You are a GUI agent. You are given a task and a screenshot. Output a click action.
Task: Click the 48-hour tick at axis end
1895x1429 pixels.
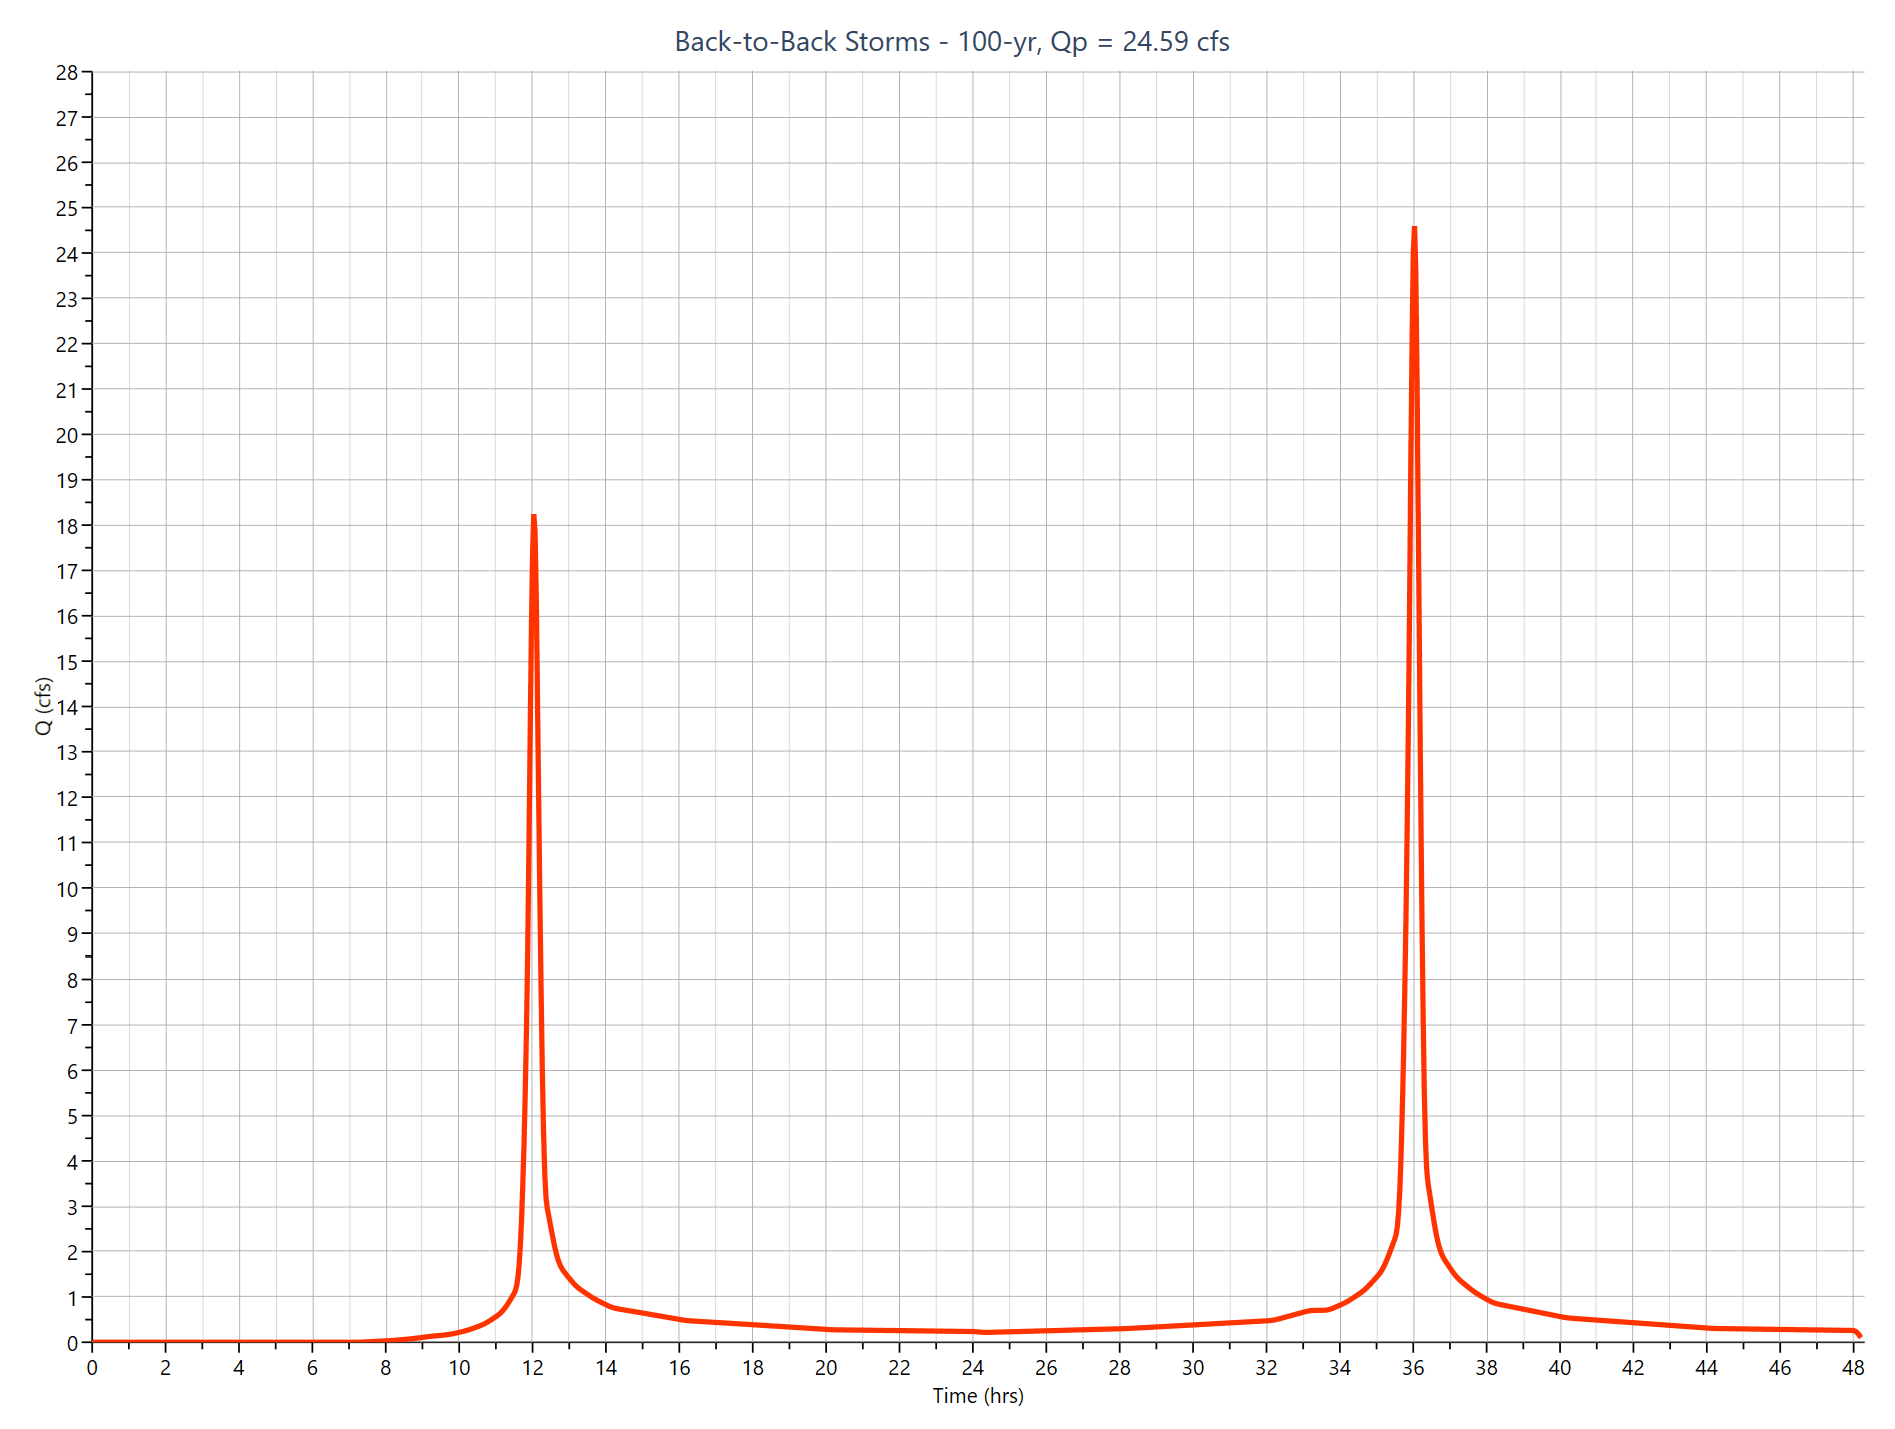pos(1855,1366)
